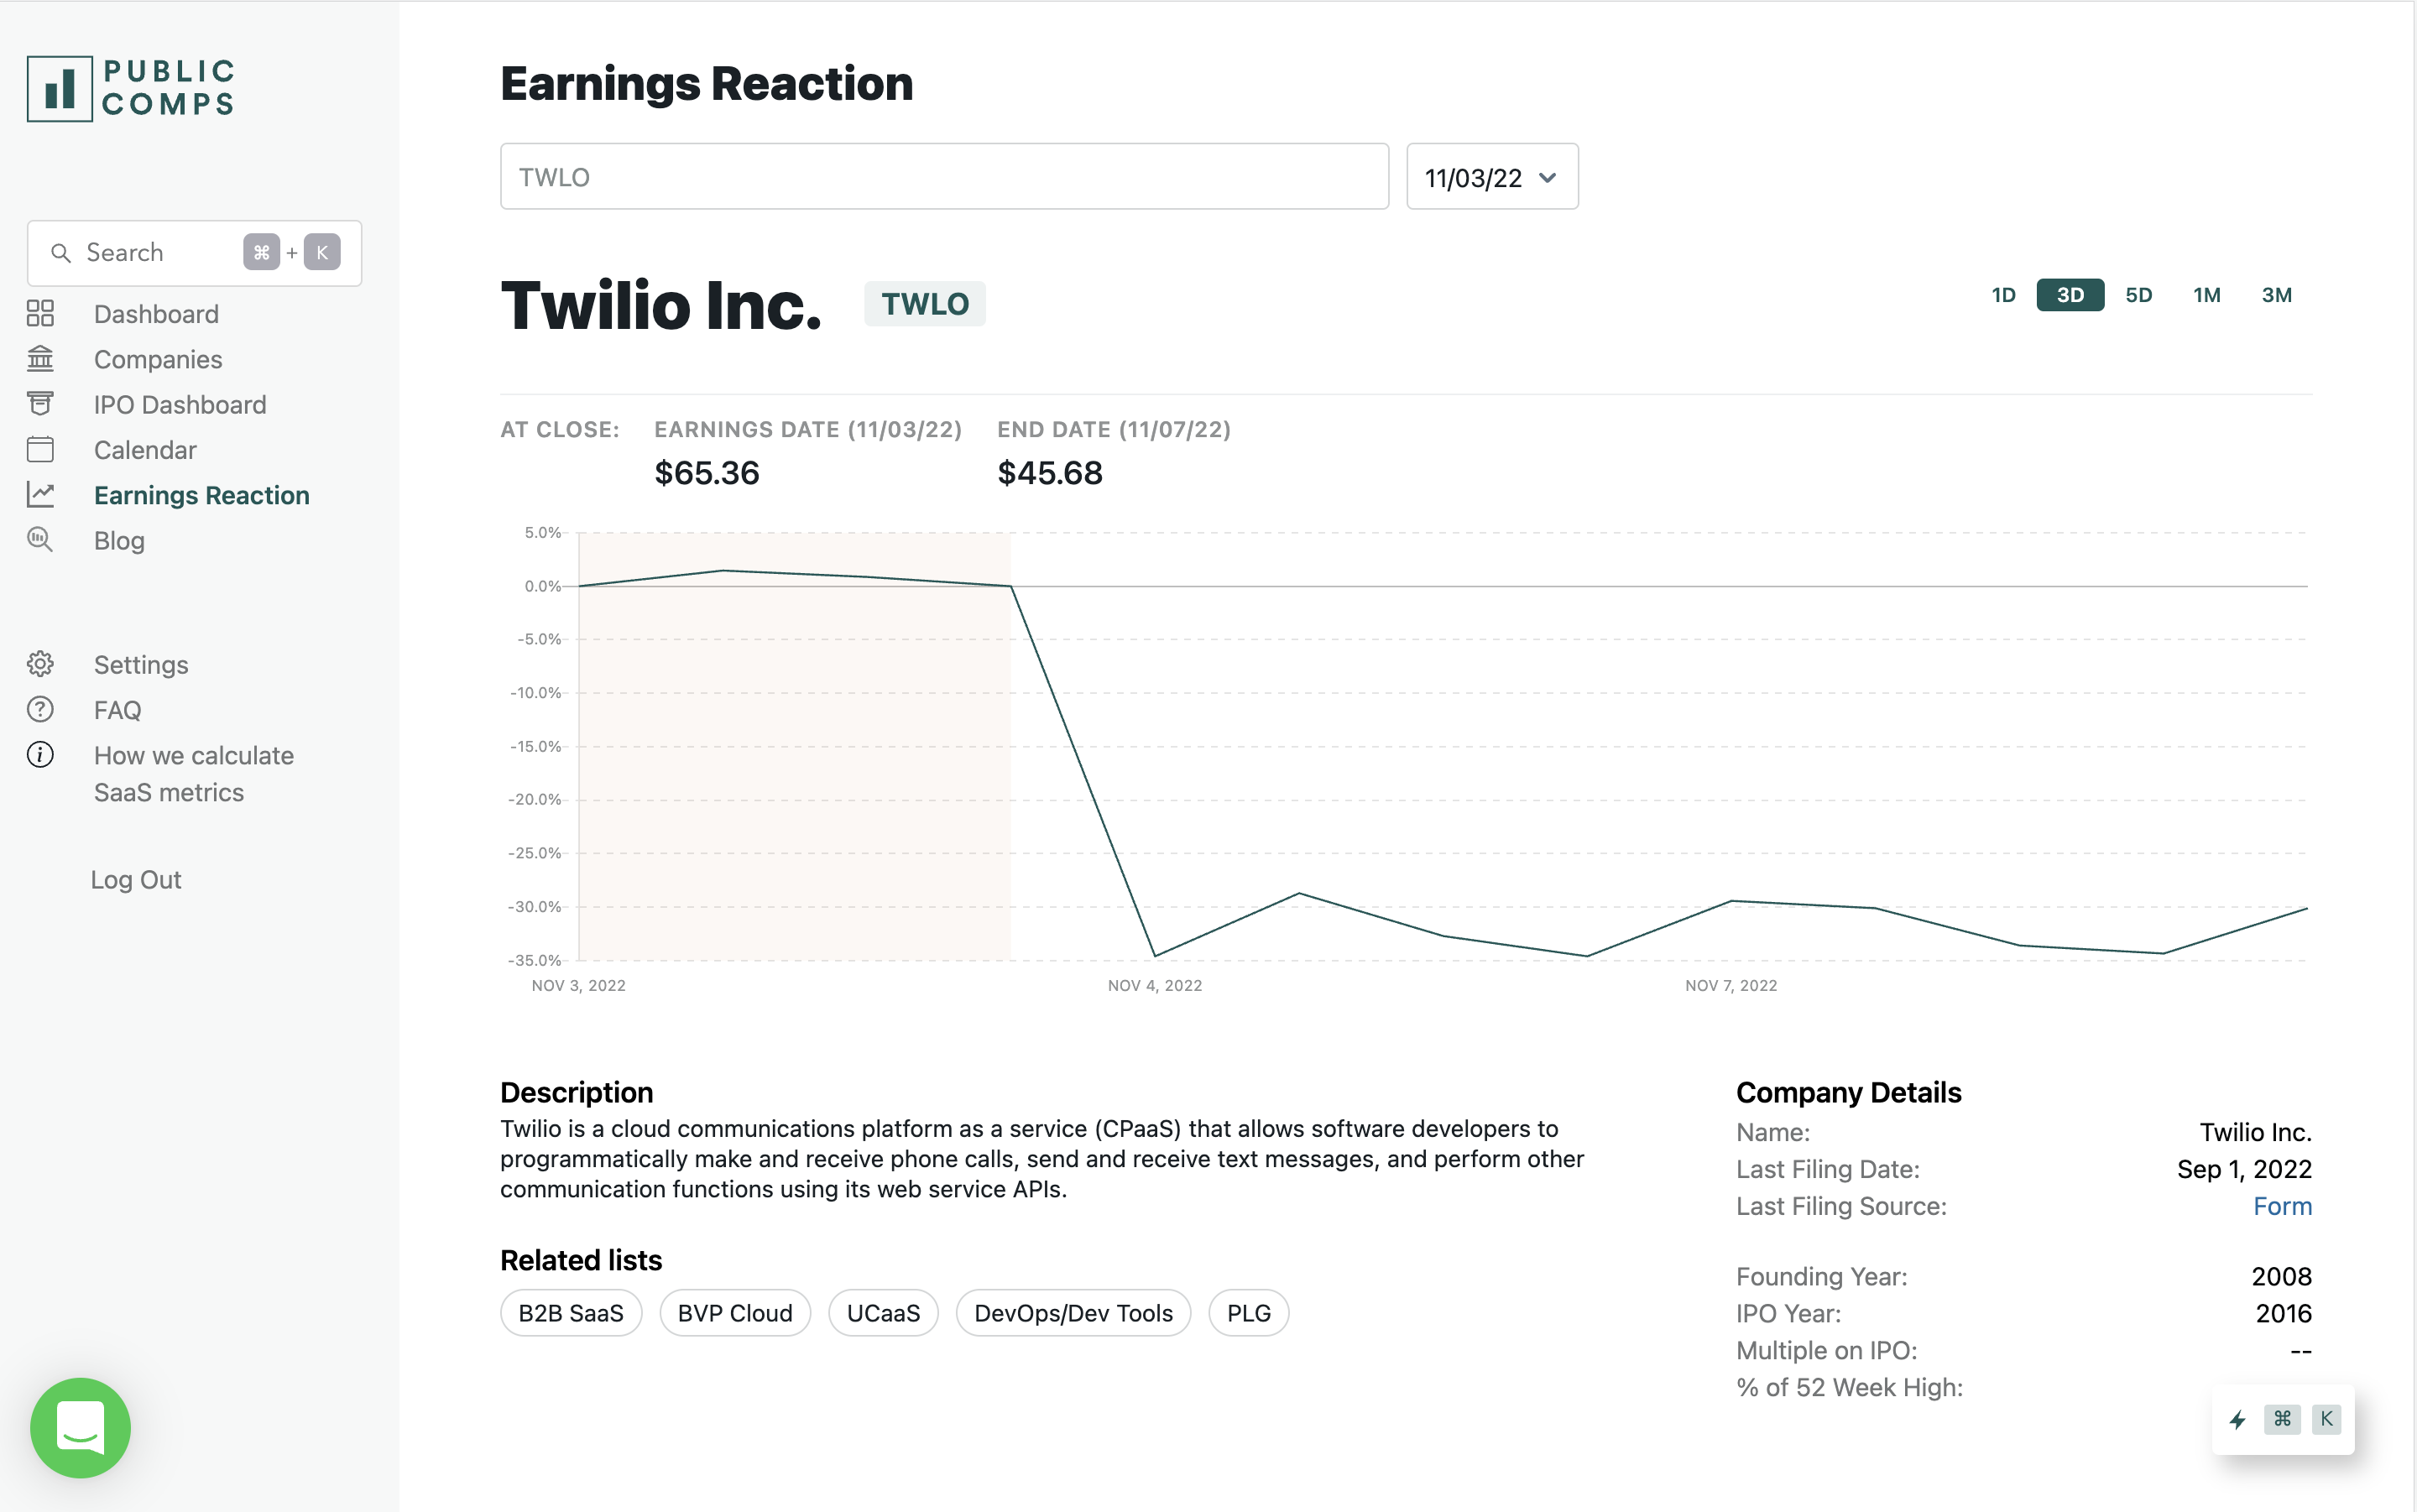Viewport: 2417px width, 1512px height.
Task: Click the Settings gear icon
Action: click(x=40, y=664)
